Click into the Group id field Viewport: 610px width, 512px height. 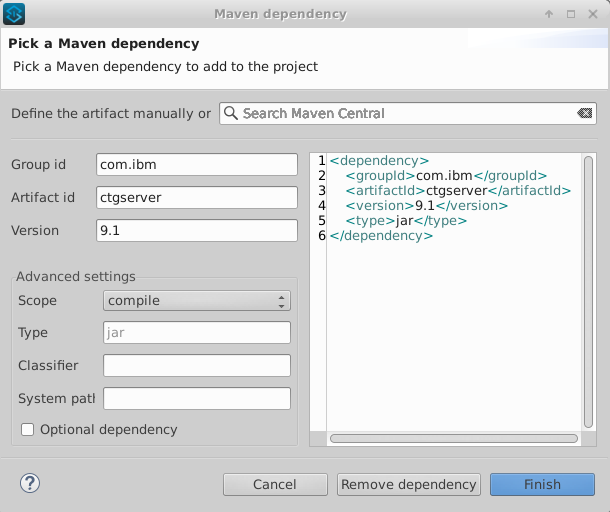click(197, 165)
